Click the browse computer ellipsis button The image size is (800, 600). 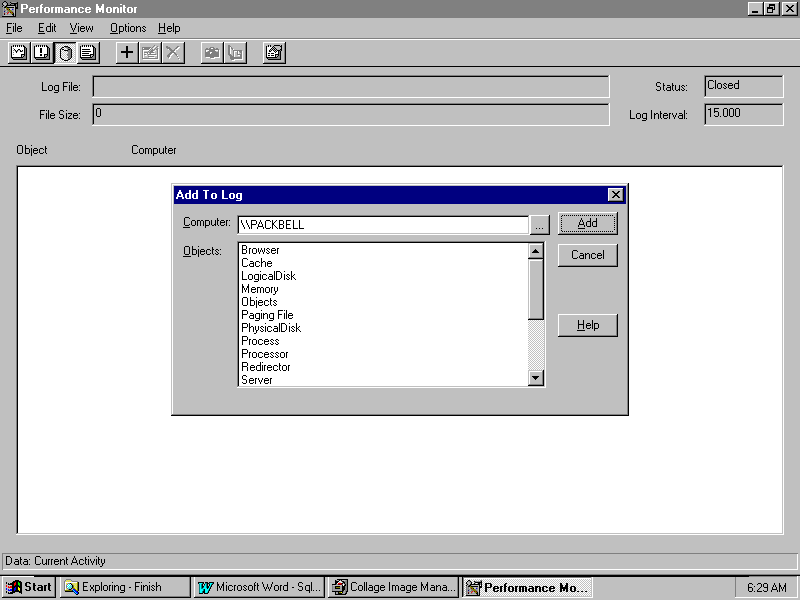pos(539,225)
